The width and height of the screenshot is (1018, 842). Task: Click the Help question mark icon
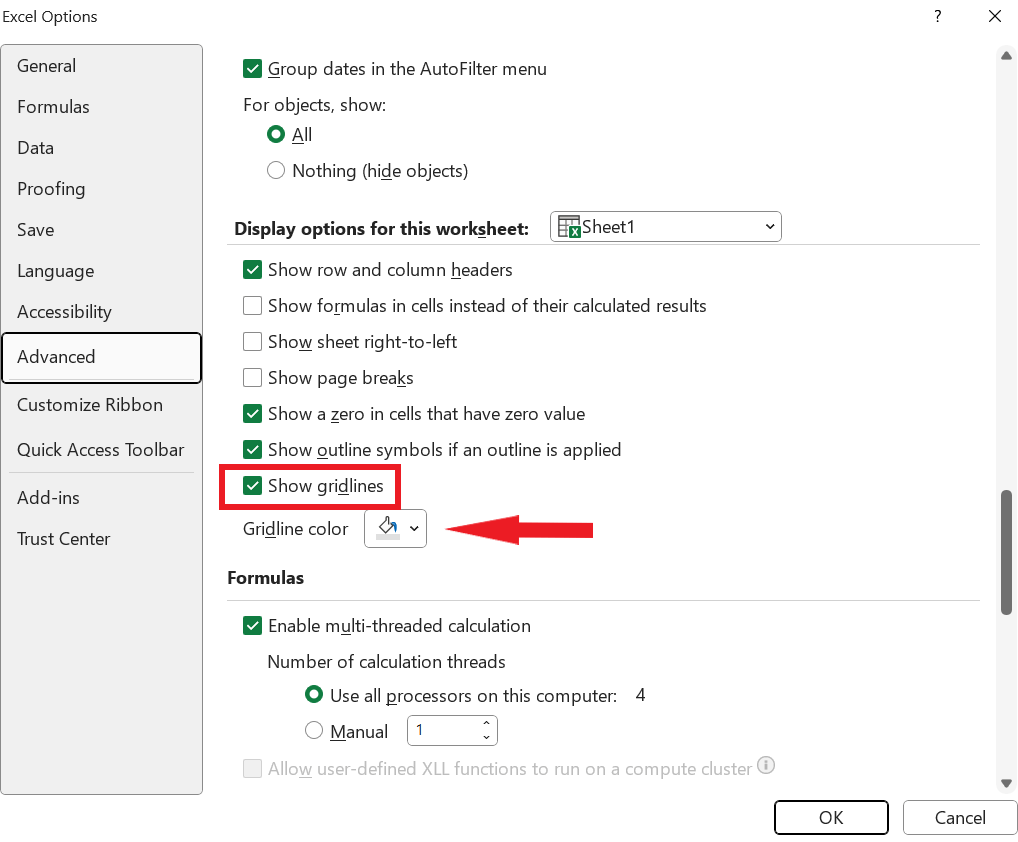(x=938, y=16)
